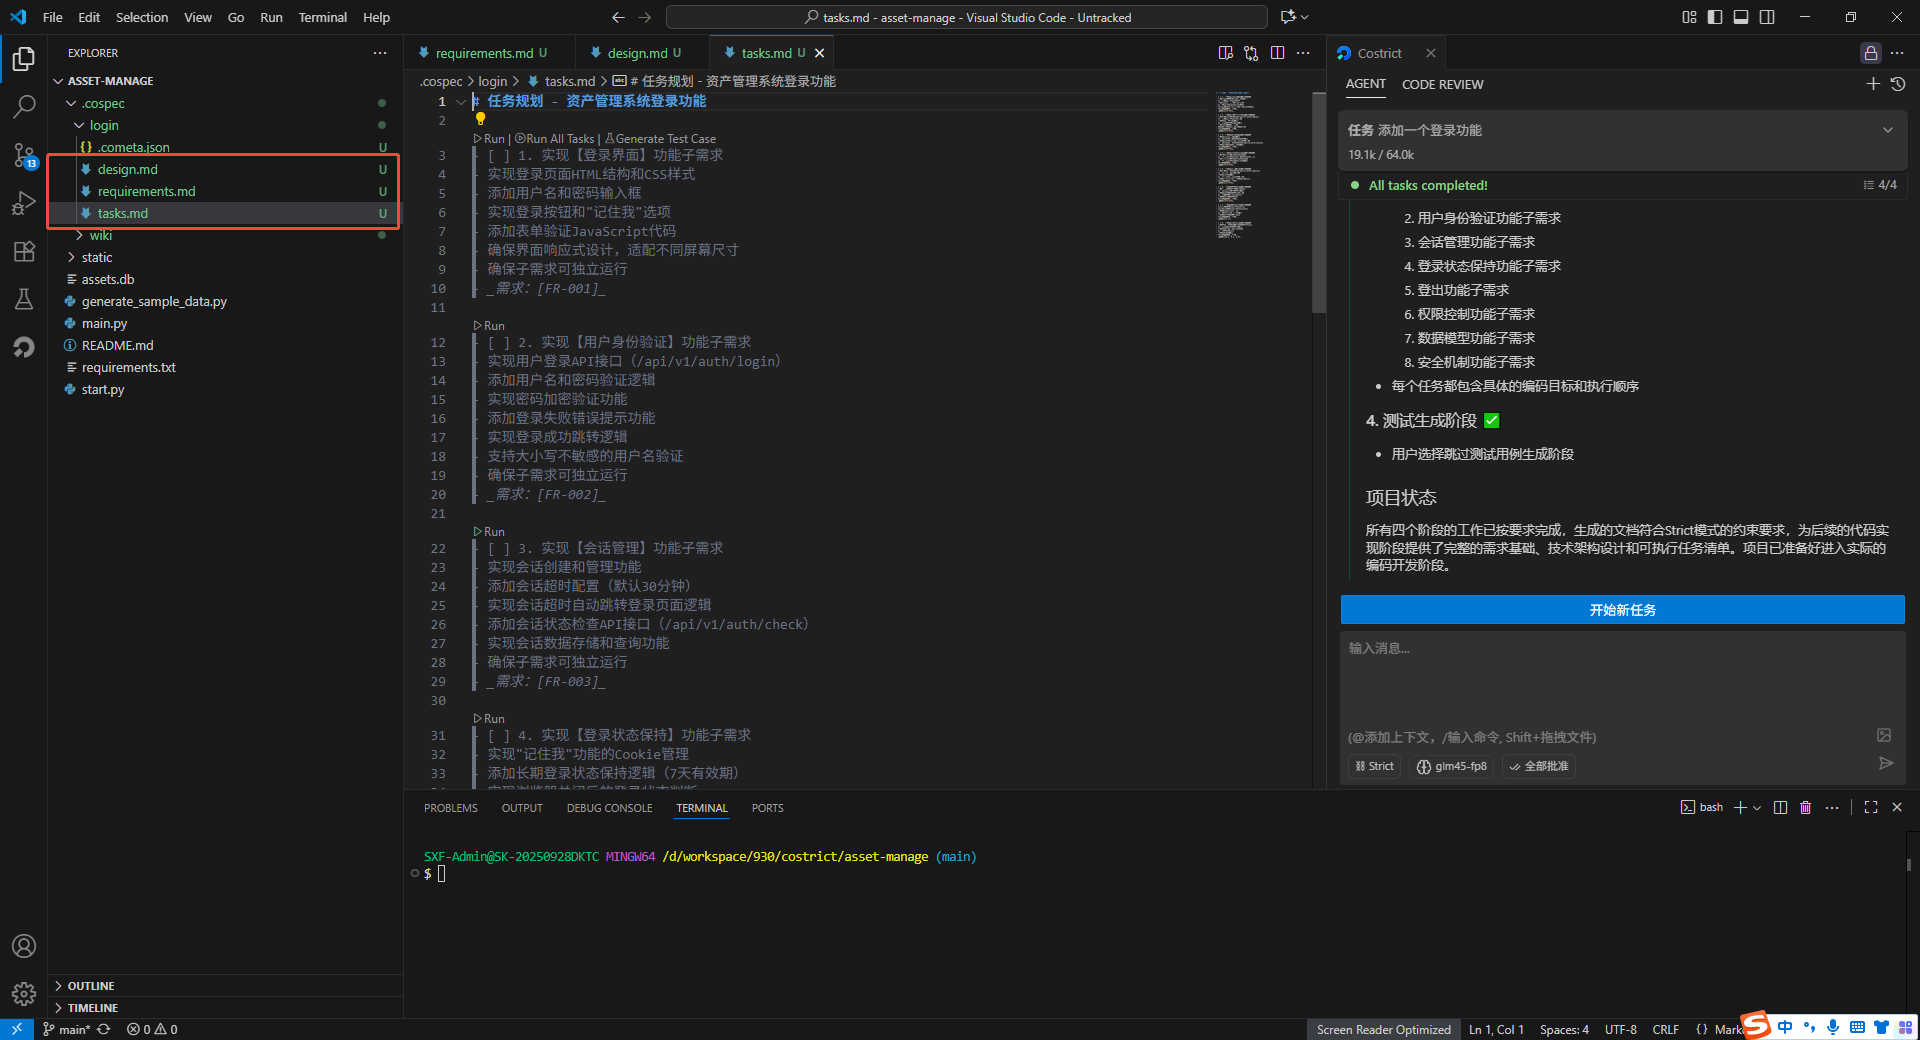The width and height of the screenshot is (1920, 1040).
Task: Open the Terminal menu
Action: (322, 17)
